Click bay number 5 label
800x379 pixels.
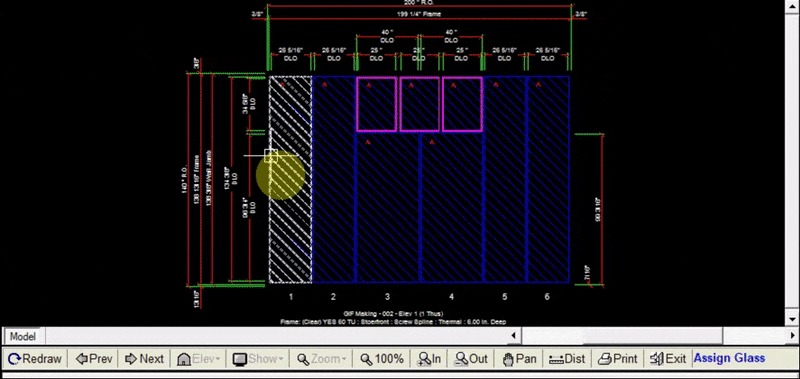point(505,297)
